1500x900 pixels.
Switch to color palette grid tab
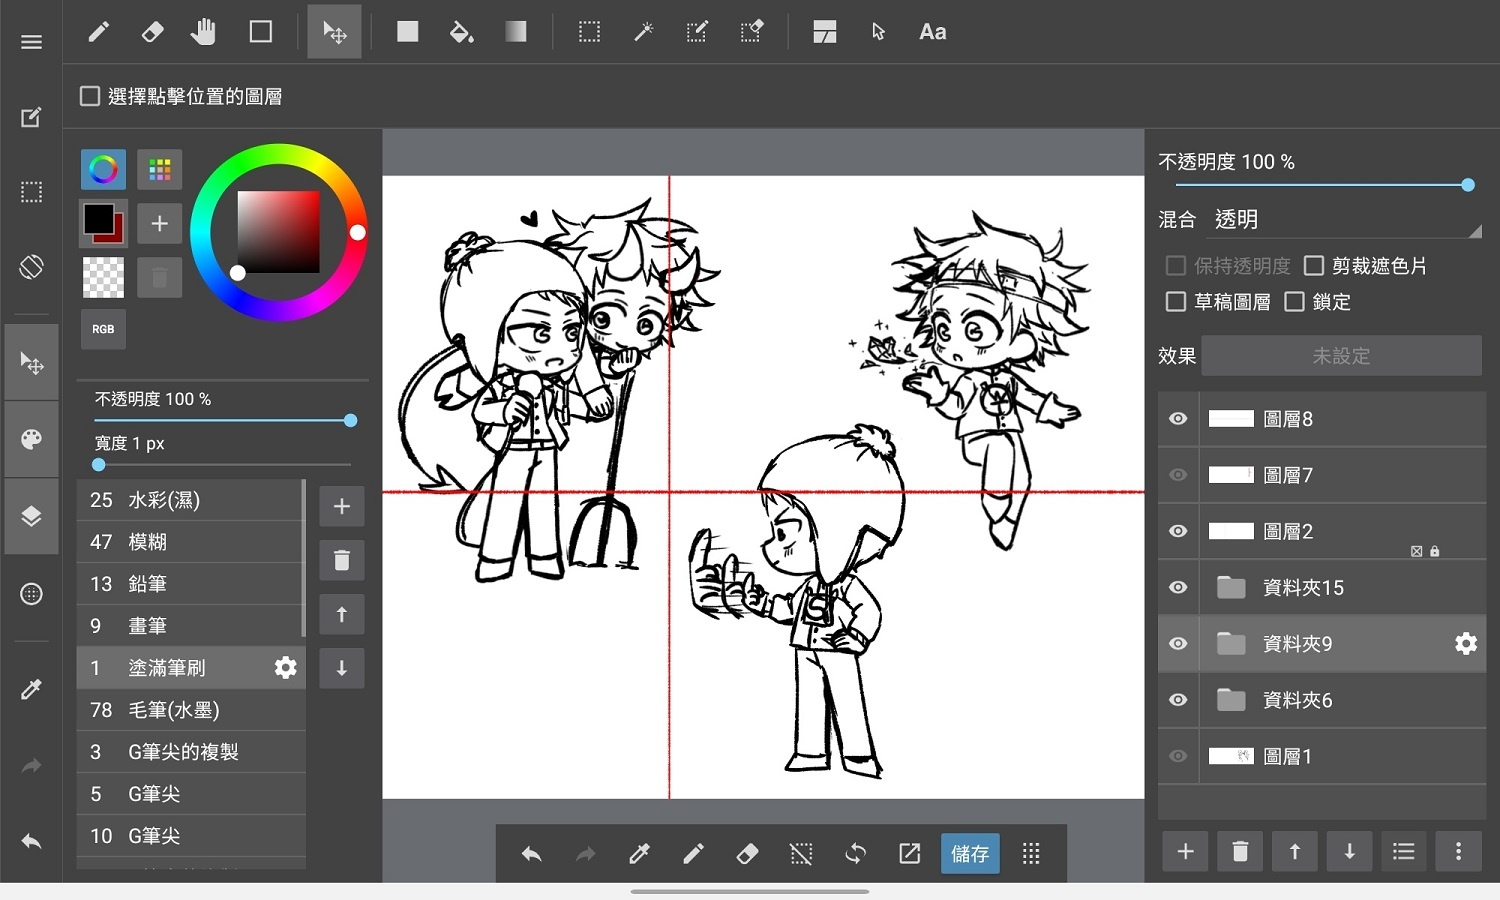click(x=159, y=170)
